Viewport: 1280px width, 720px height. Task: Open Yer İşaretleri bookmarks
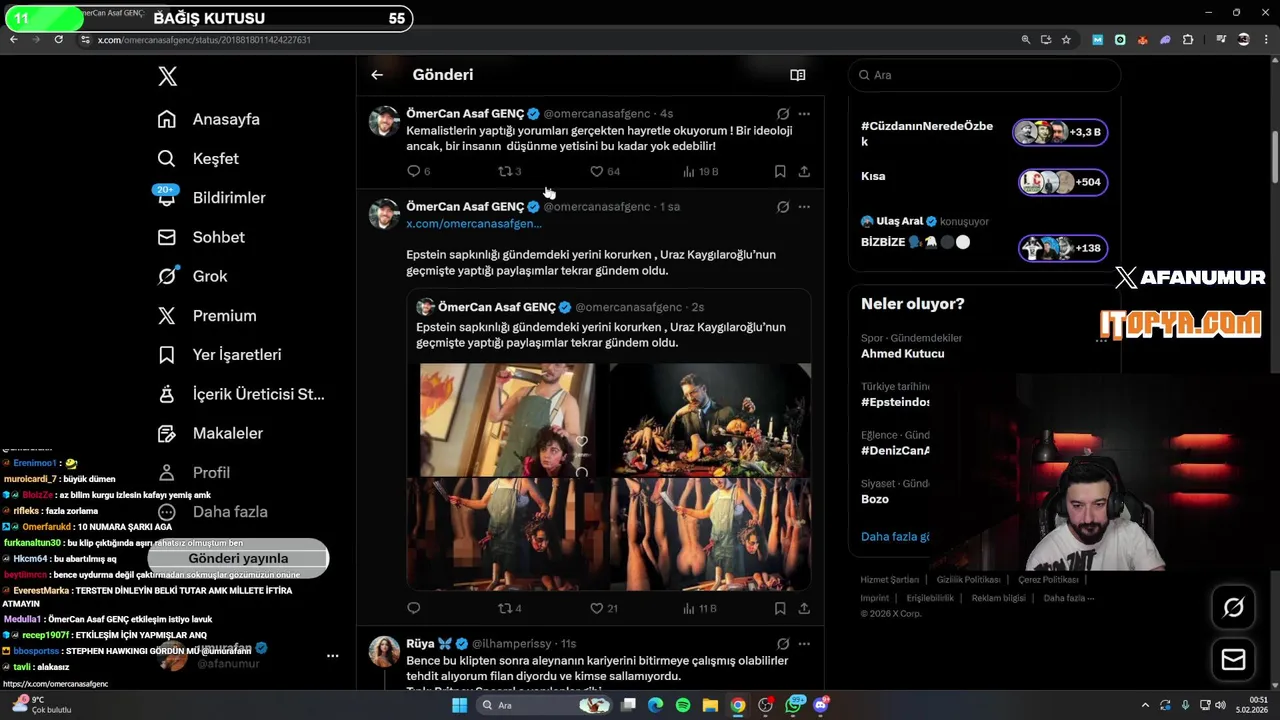pyautogui.click(x=219, y=355)
